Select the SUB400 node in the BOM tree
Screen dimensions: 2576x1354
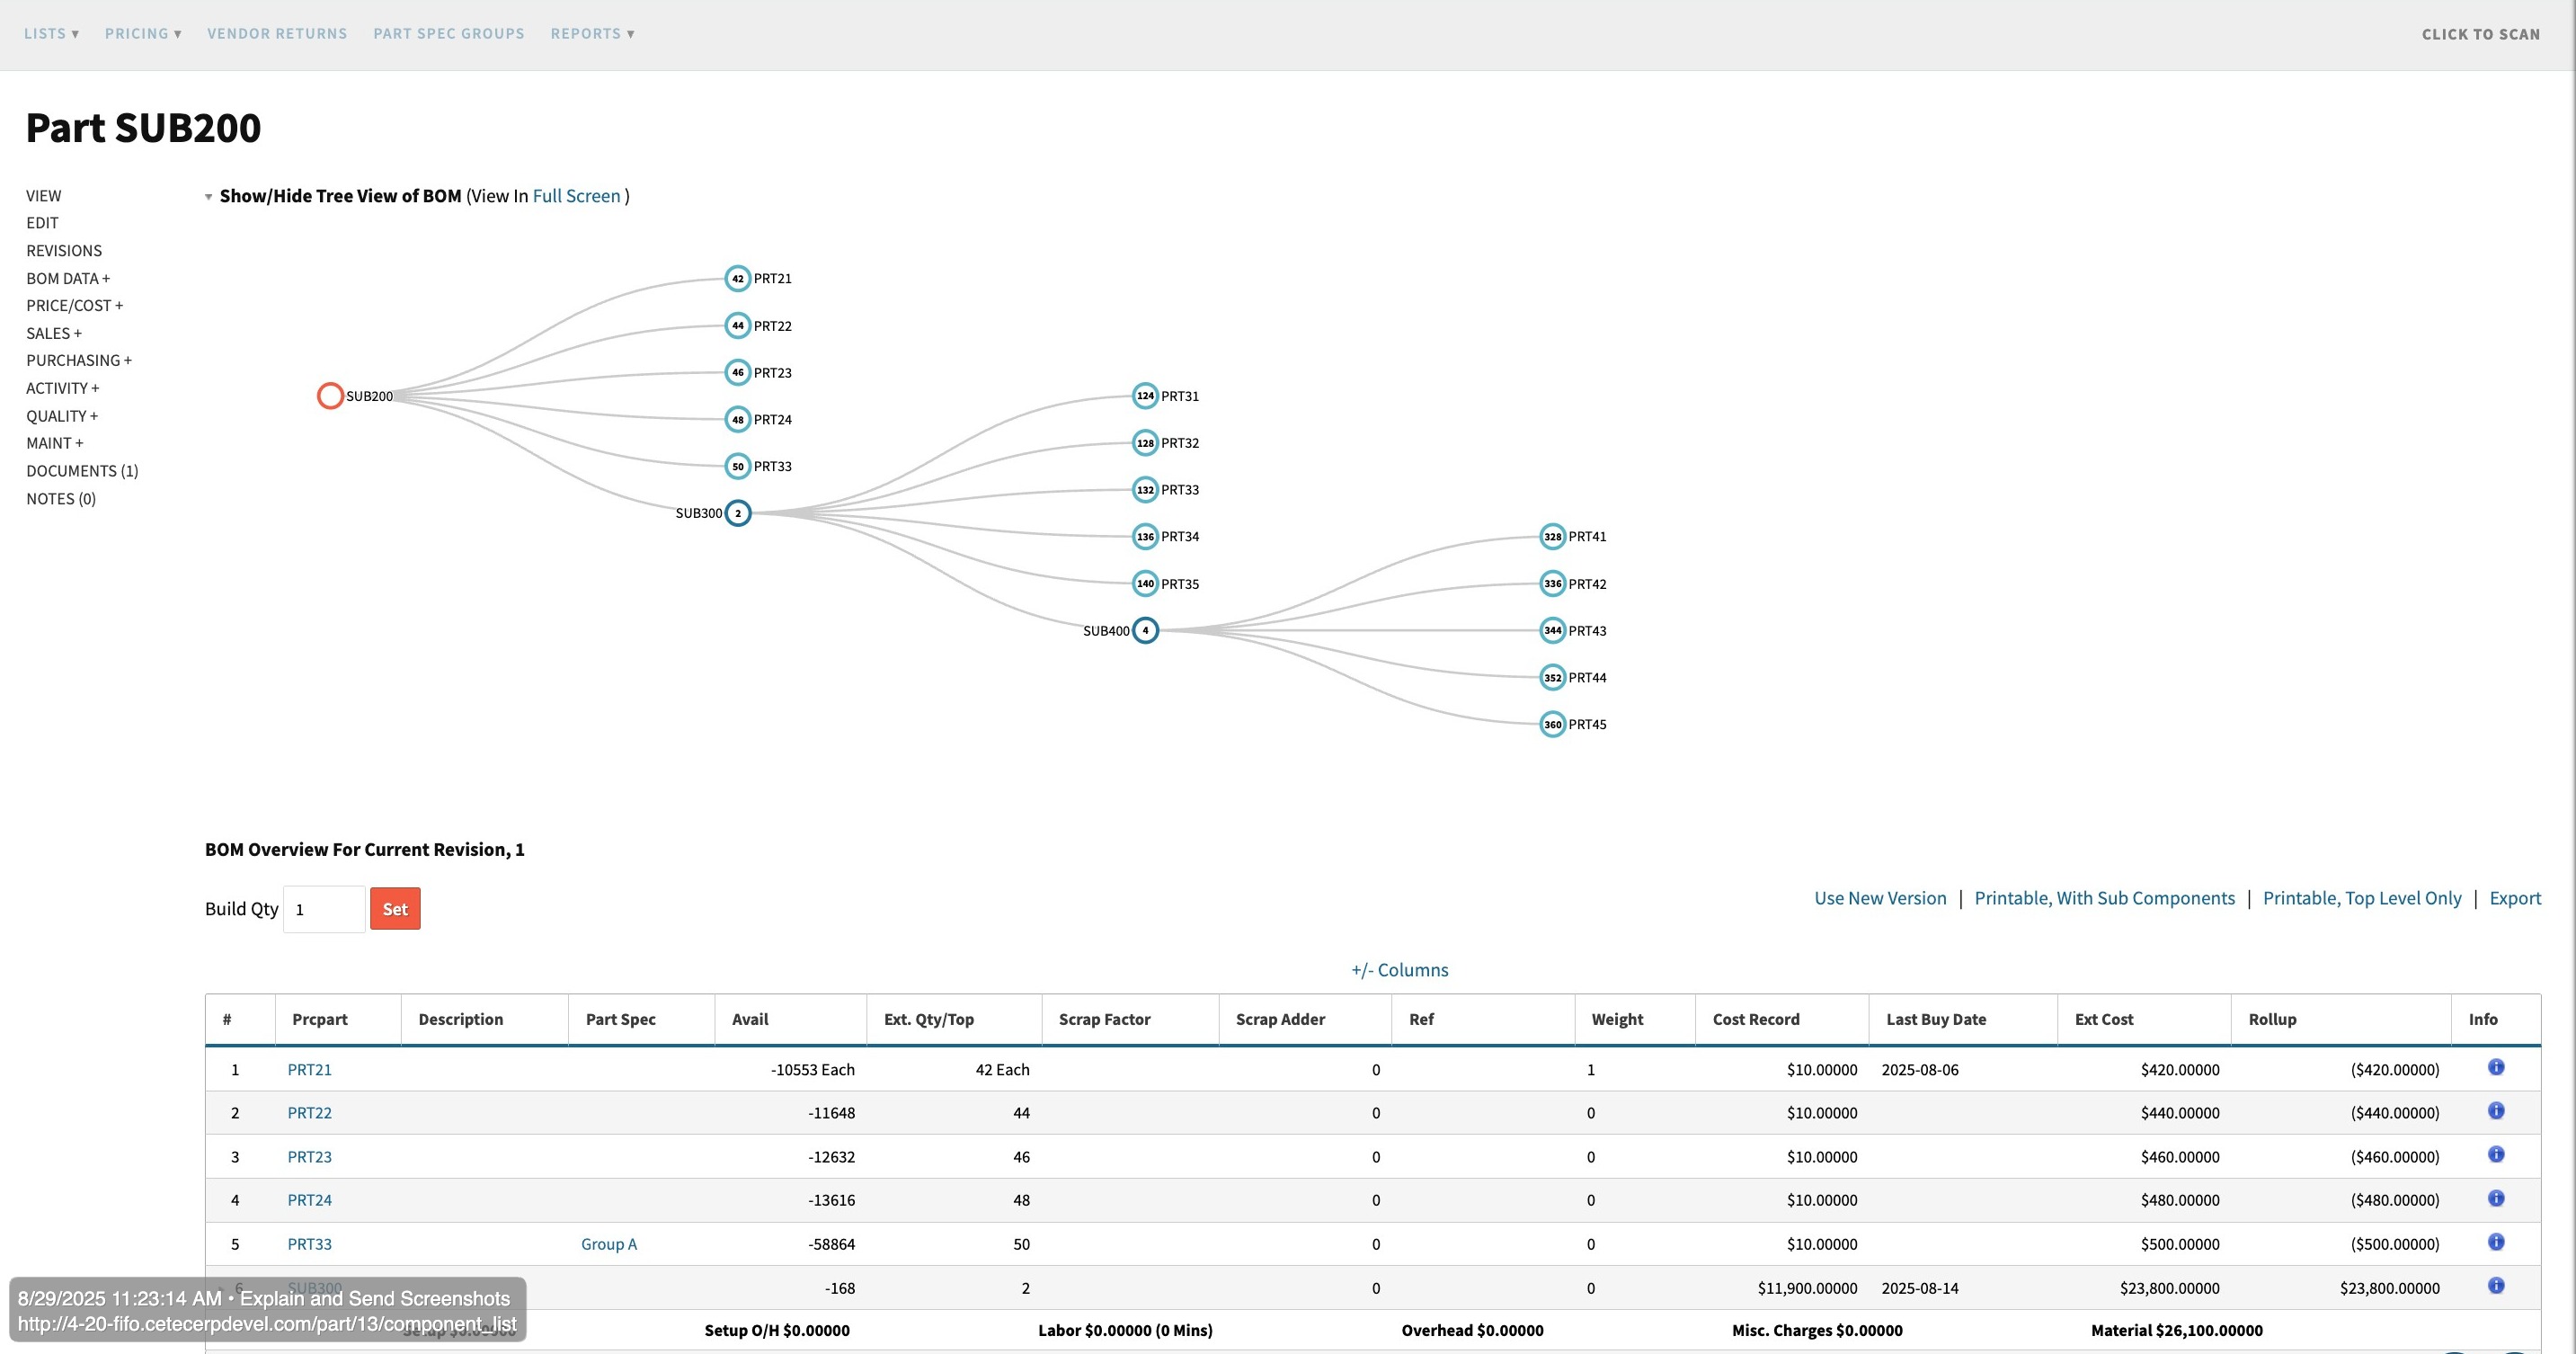tap(1146, 630)
